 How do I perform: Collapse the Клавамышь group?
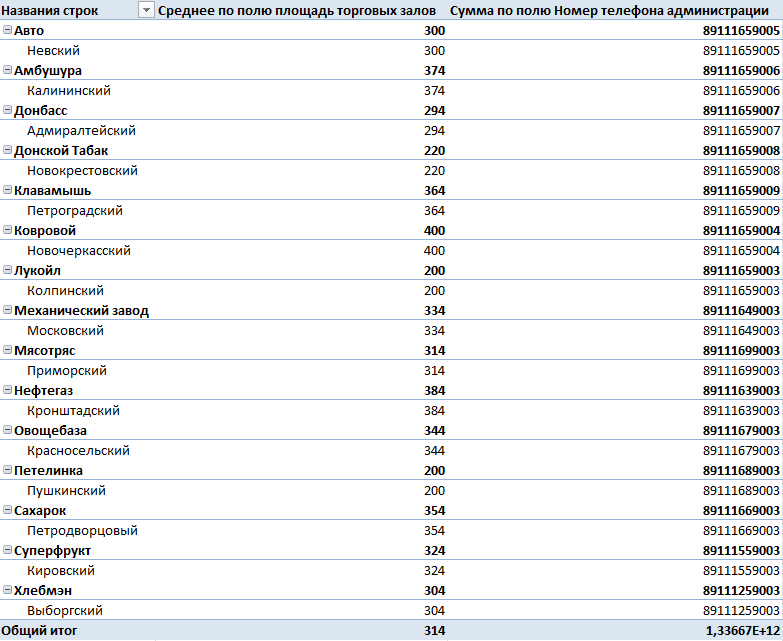(7, 190)
